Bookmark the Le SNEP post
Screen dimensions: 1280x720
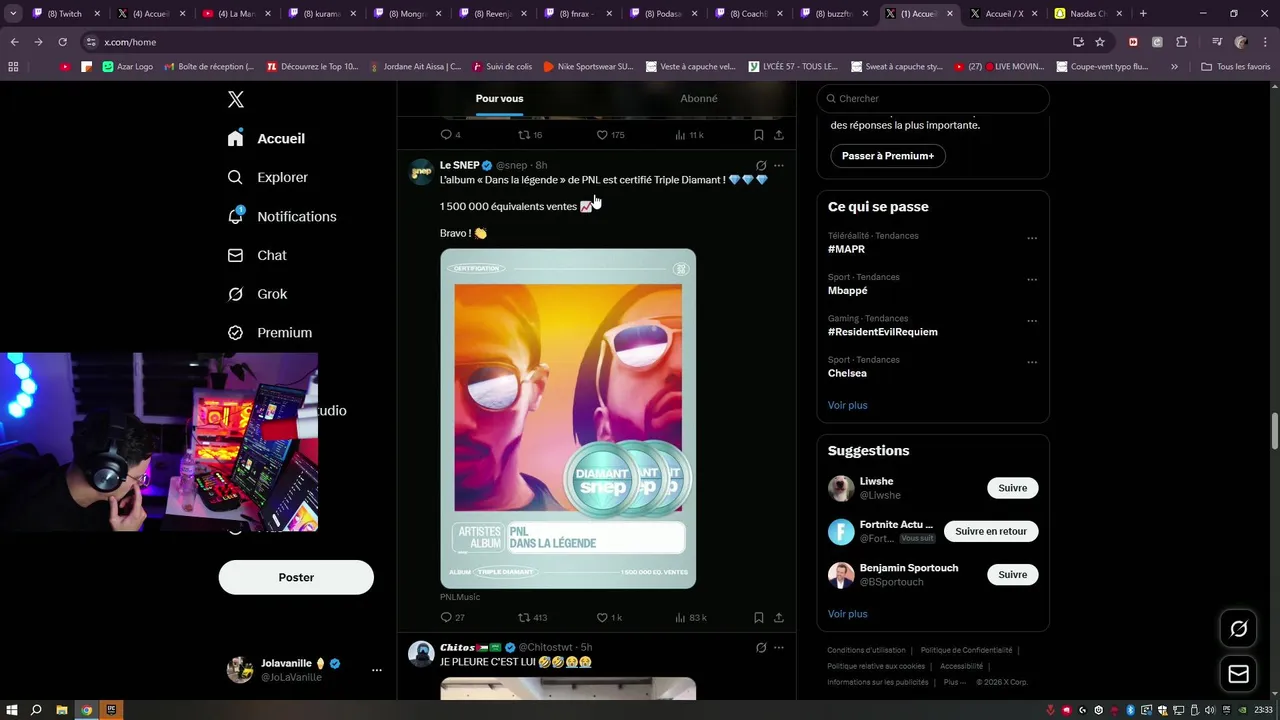click(759, 617)
